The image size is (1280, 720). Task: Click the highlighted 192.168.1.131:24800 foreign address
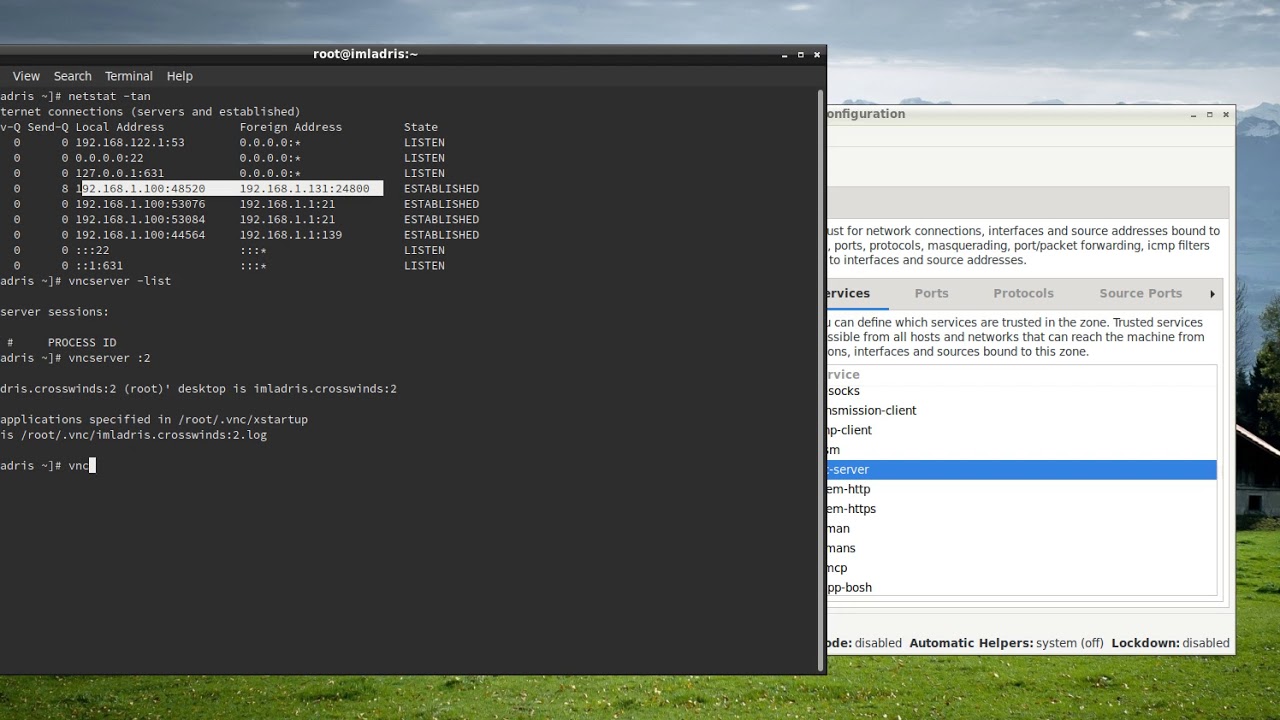304,189
